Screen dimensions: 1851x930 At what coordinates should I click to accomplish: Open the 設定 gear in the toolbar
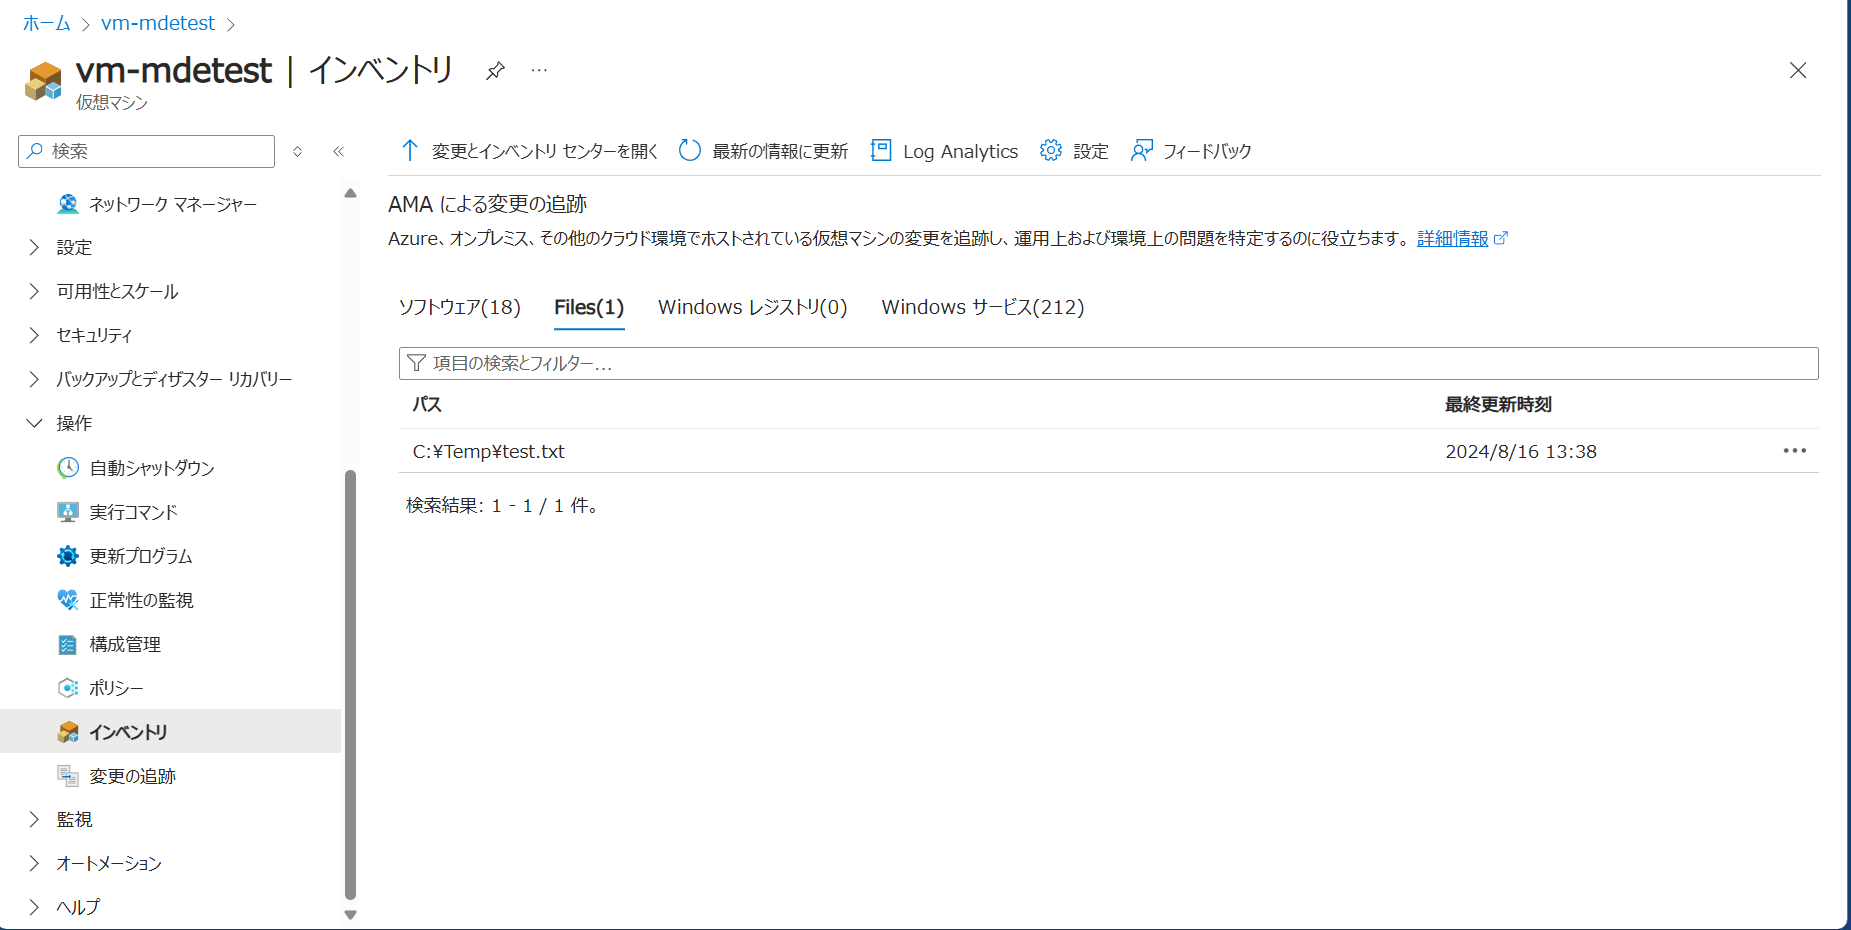pyautogui.click(x=1051, y=151)
